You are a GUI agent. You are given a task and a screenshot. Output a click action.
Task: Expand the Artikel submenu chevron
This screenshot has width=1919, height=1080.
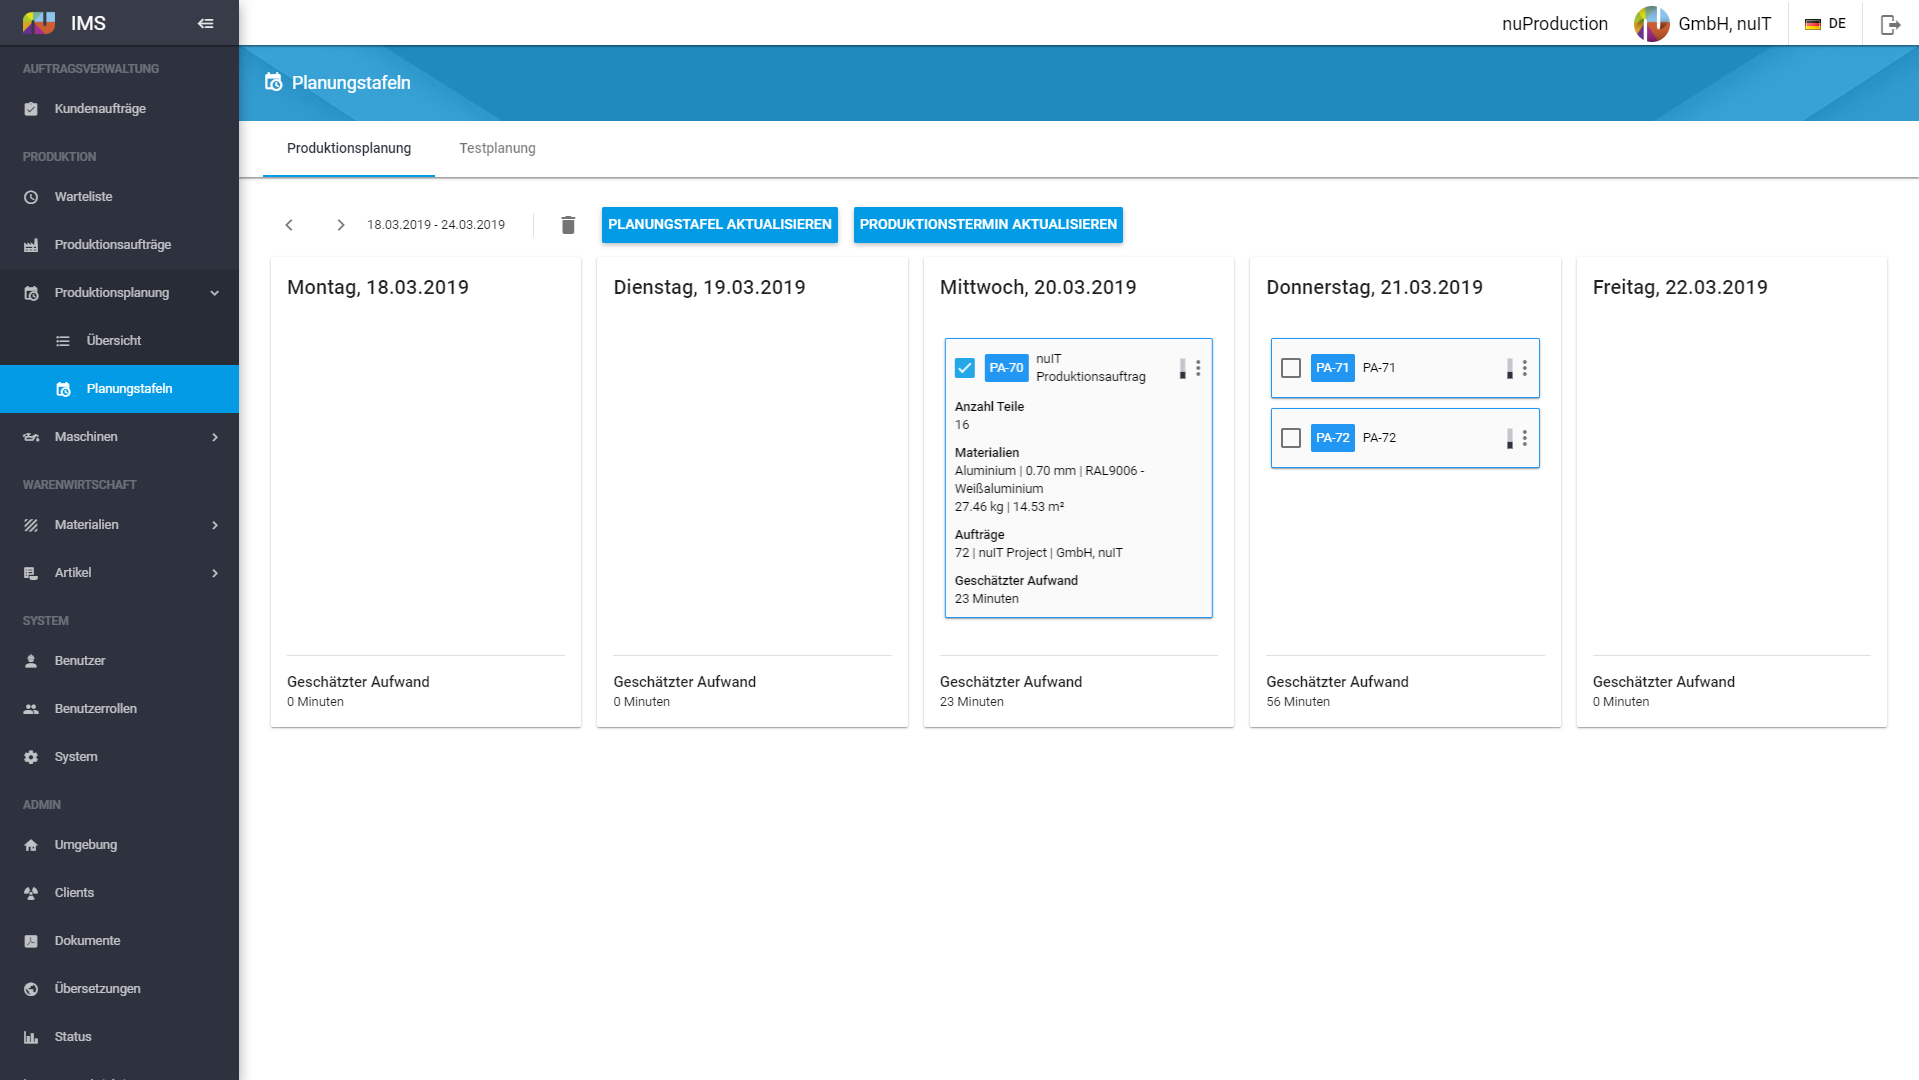click(x=215, y=573)
